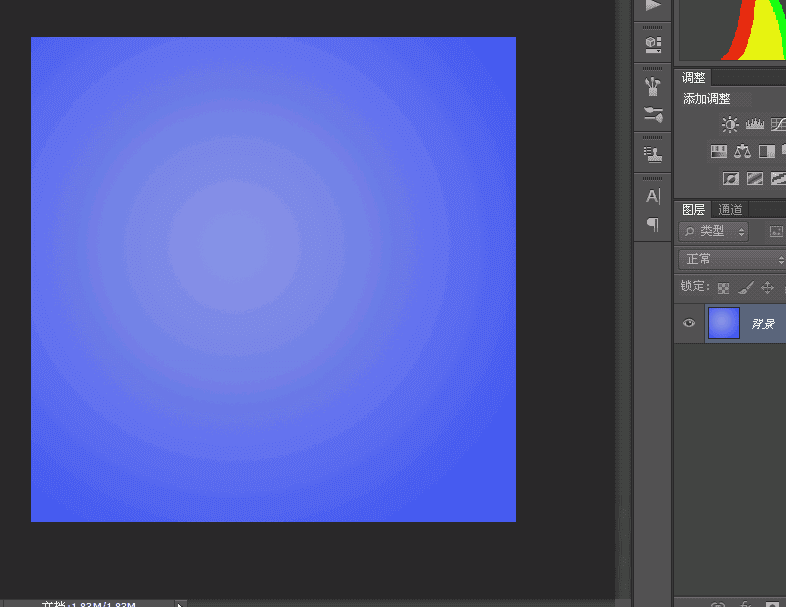Add an Invert adjustment
786x607 pixels.
(x=731, y=178)
